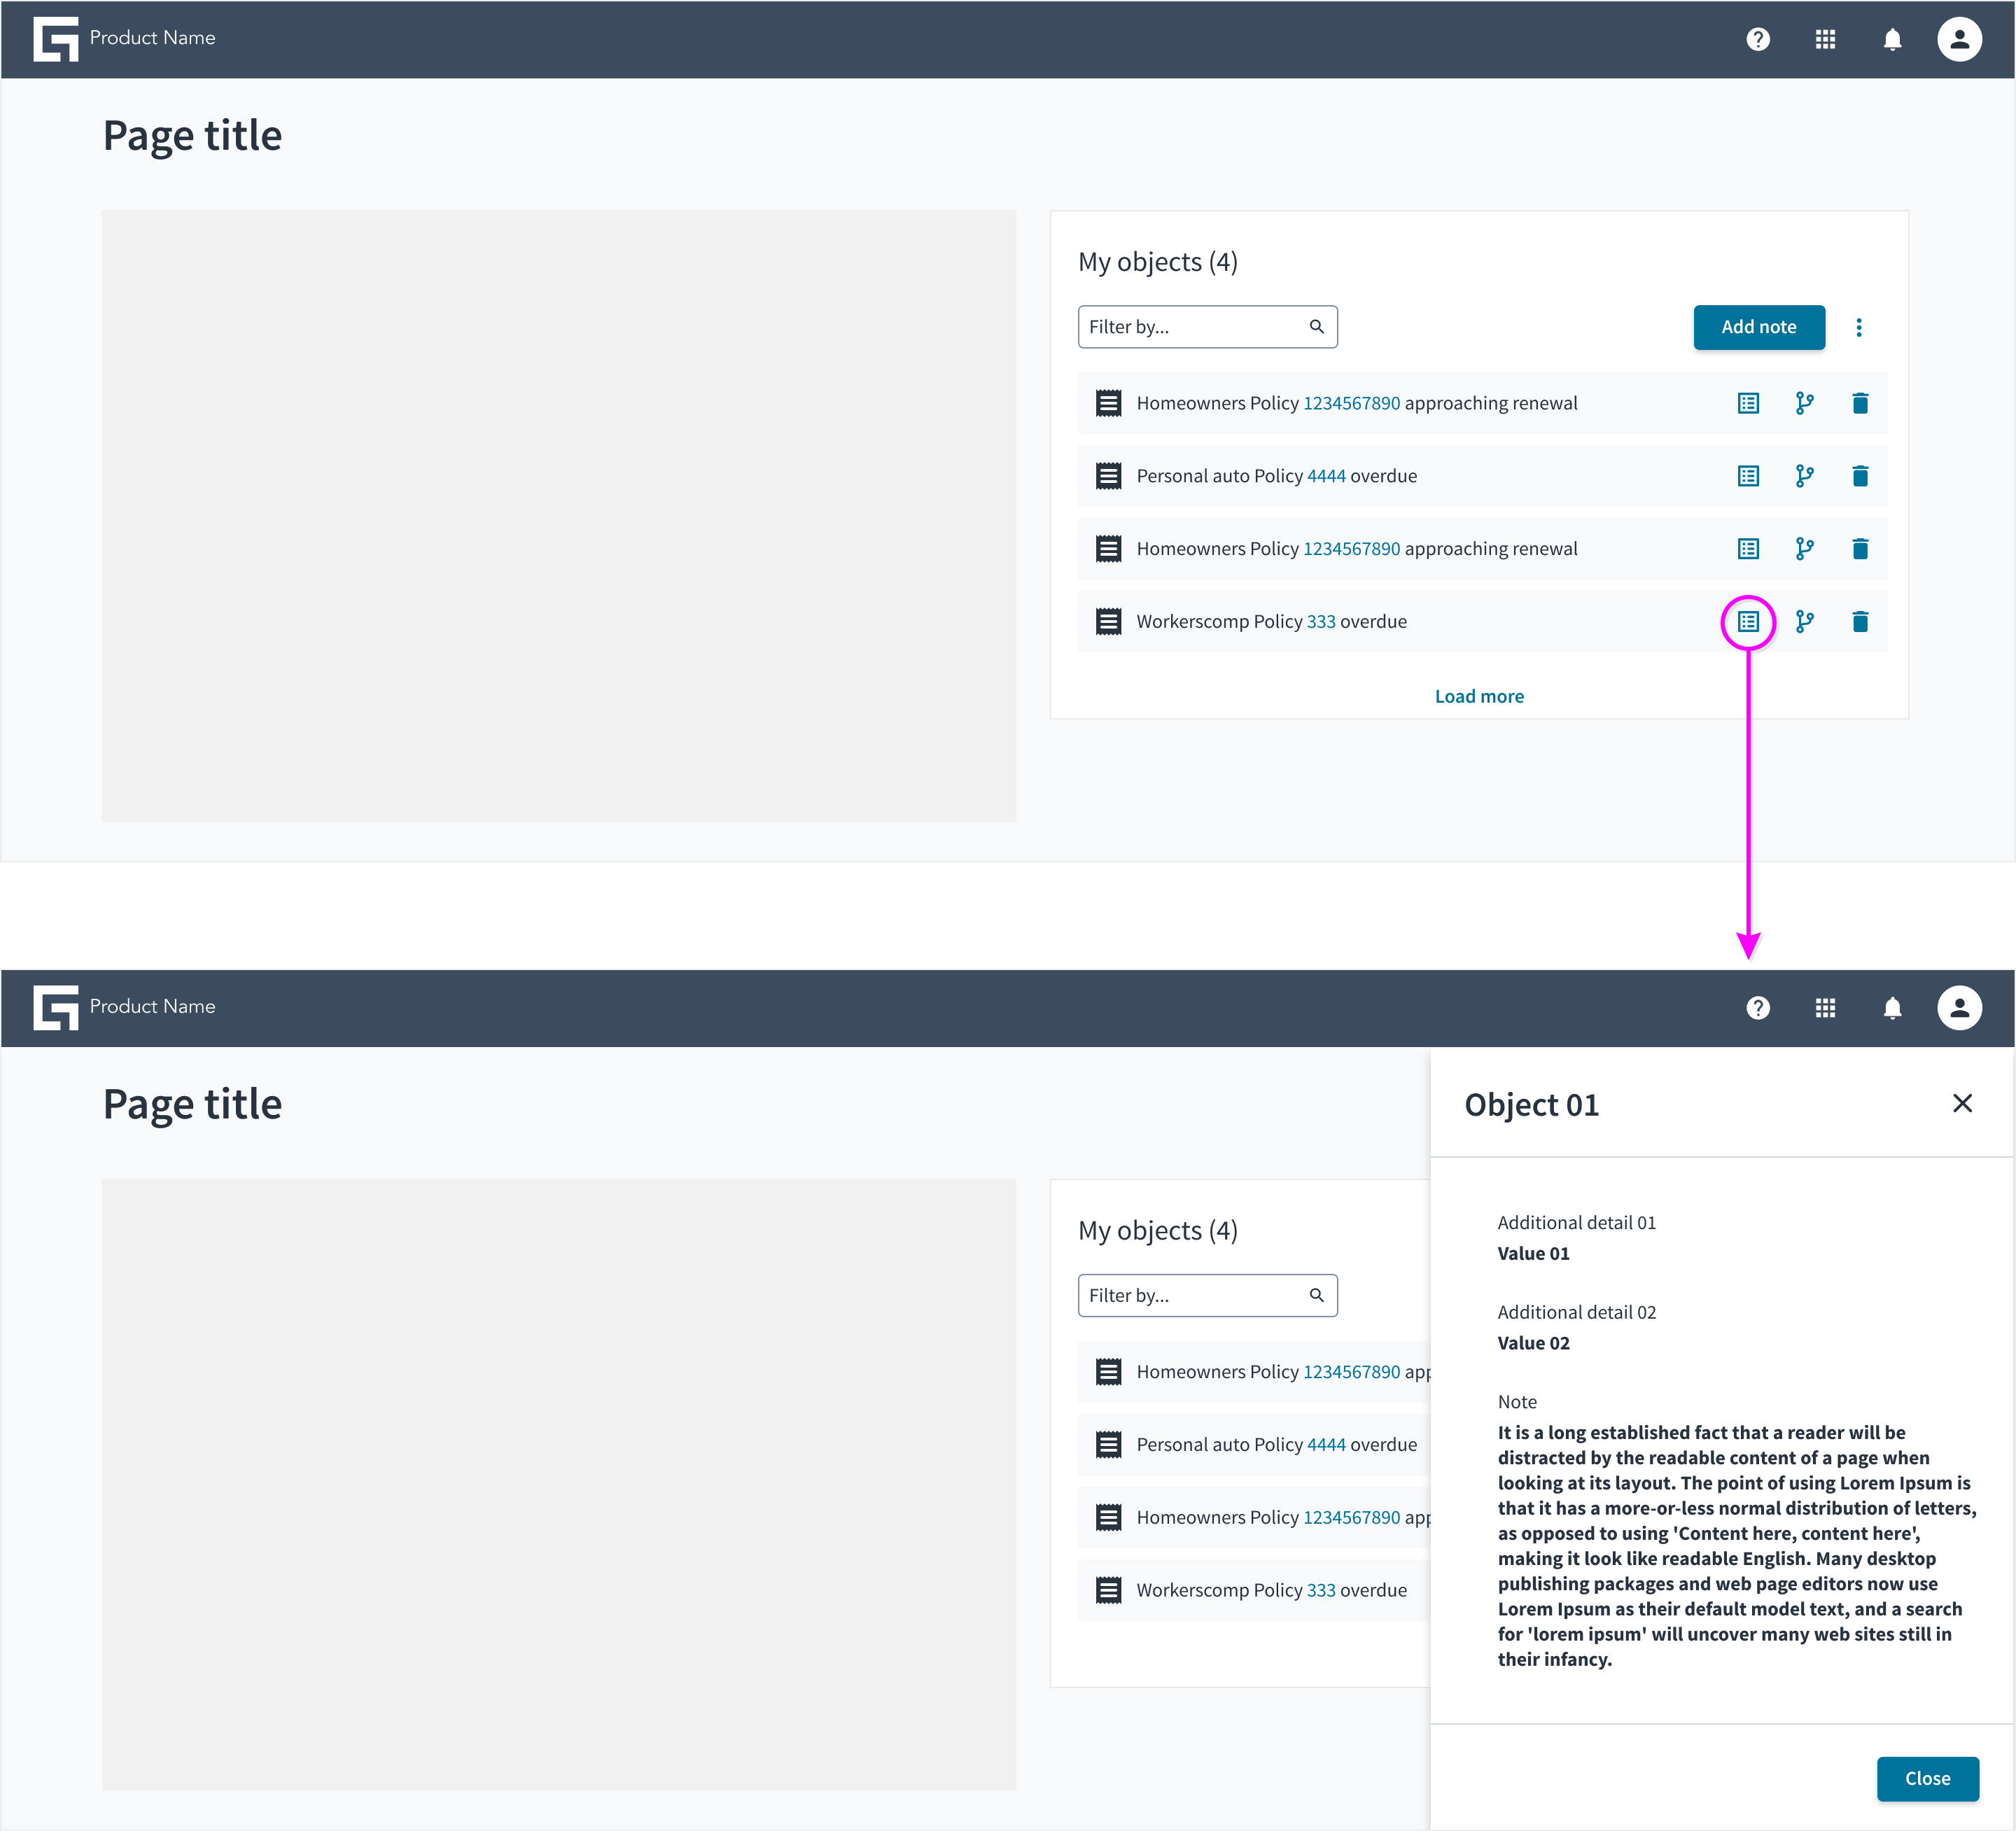Close Object 01 panel with X icon
The image size is (2016, 1831).
tap(1962, 1103)
